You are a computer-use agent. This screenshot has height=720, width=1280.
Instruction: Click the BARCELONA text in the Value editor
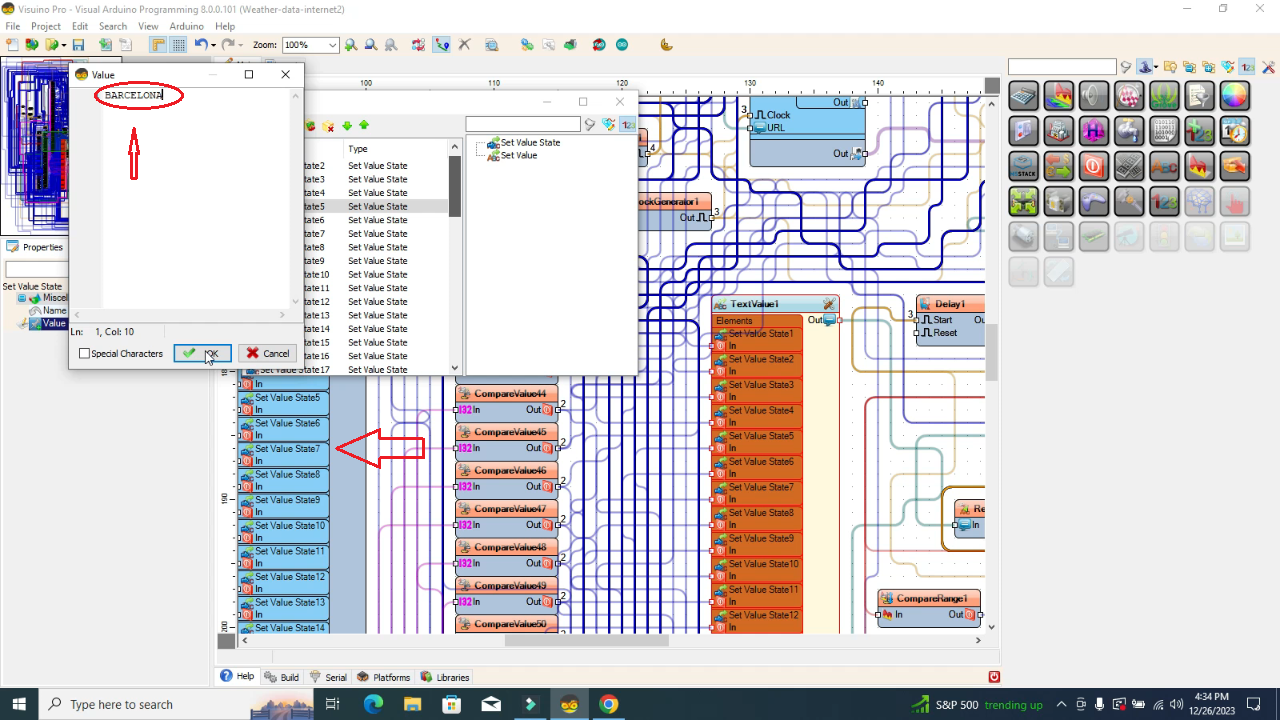[x=134, y=95]
